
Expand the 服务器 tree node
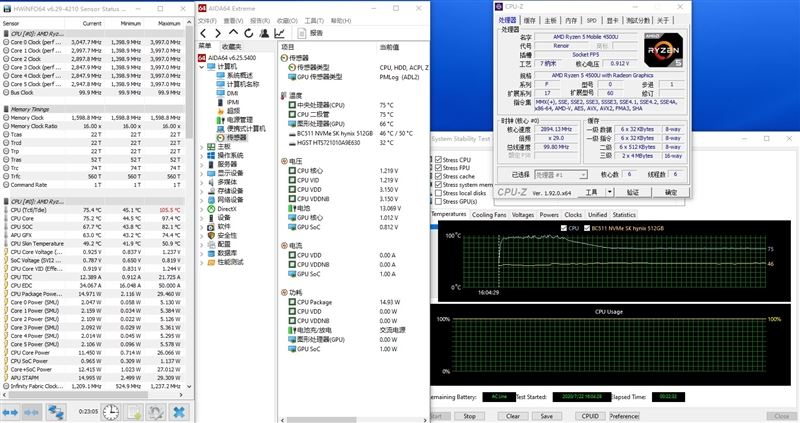coord(202,164)
